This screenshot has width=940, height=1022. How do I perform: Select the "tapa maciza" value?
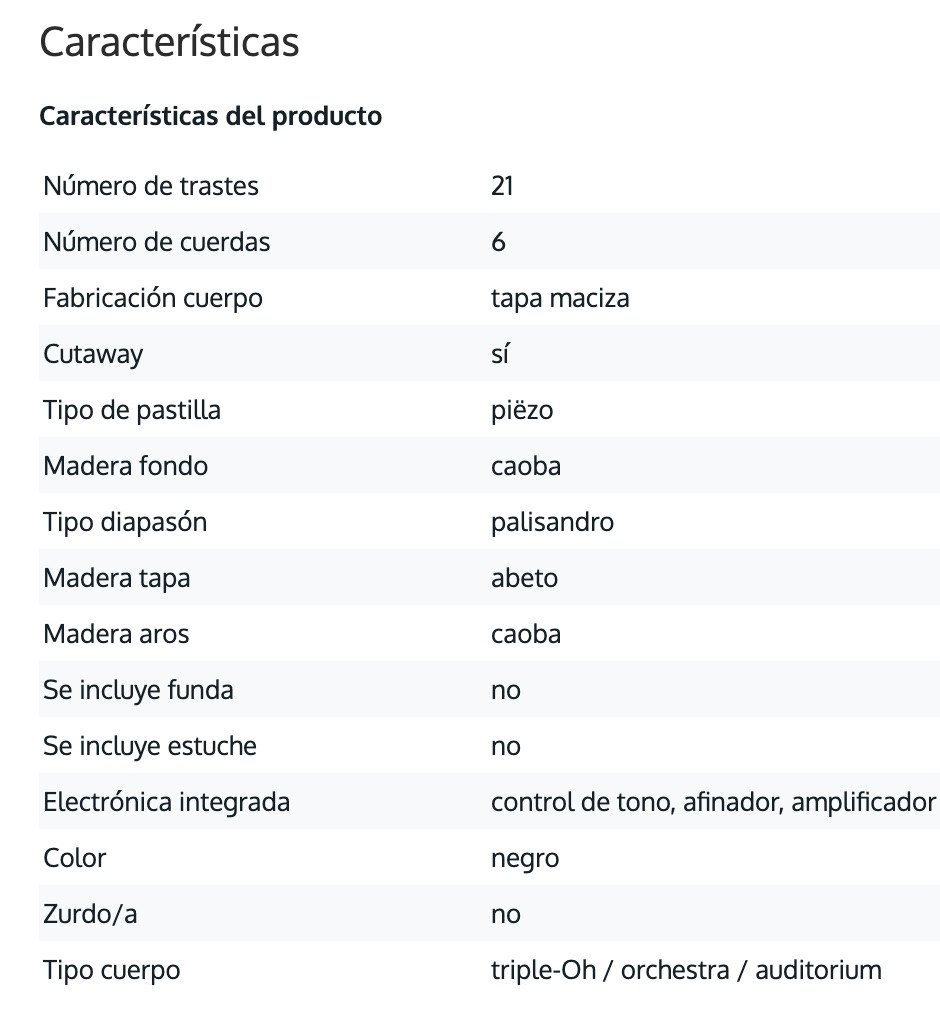pos(560,298)
